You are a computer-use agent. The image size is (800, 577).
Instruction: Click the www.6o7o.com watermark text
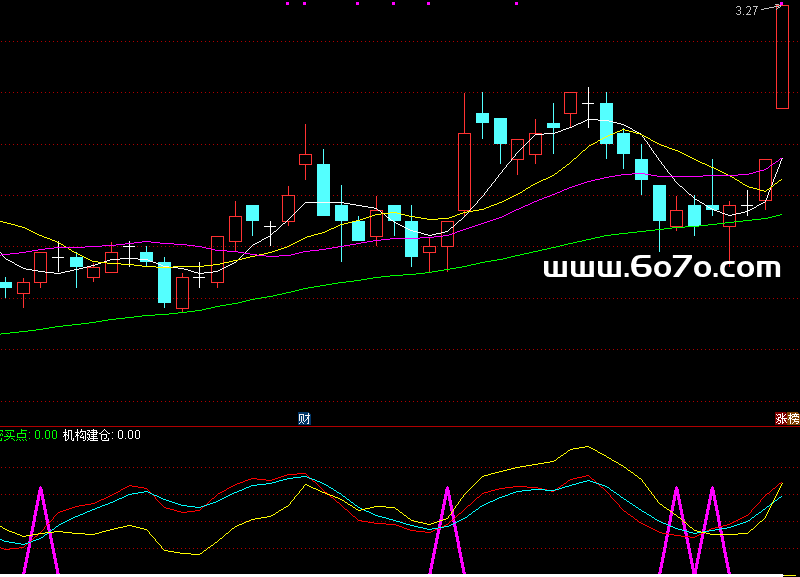click(661, 268)
